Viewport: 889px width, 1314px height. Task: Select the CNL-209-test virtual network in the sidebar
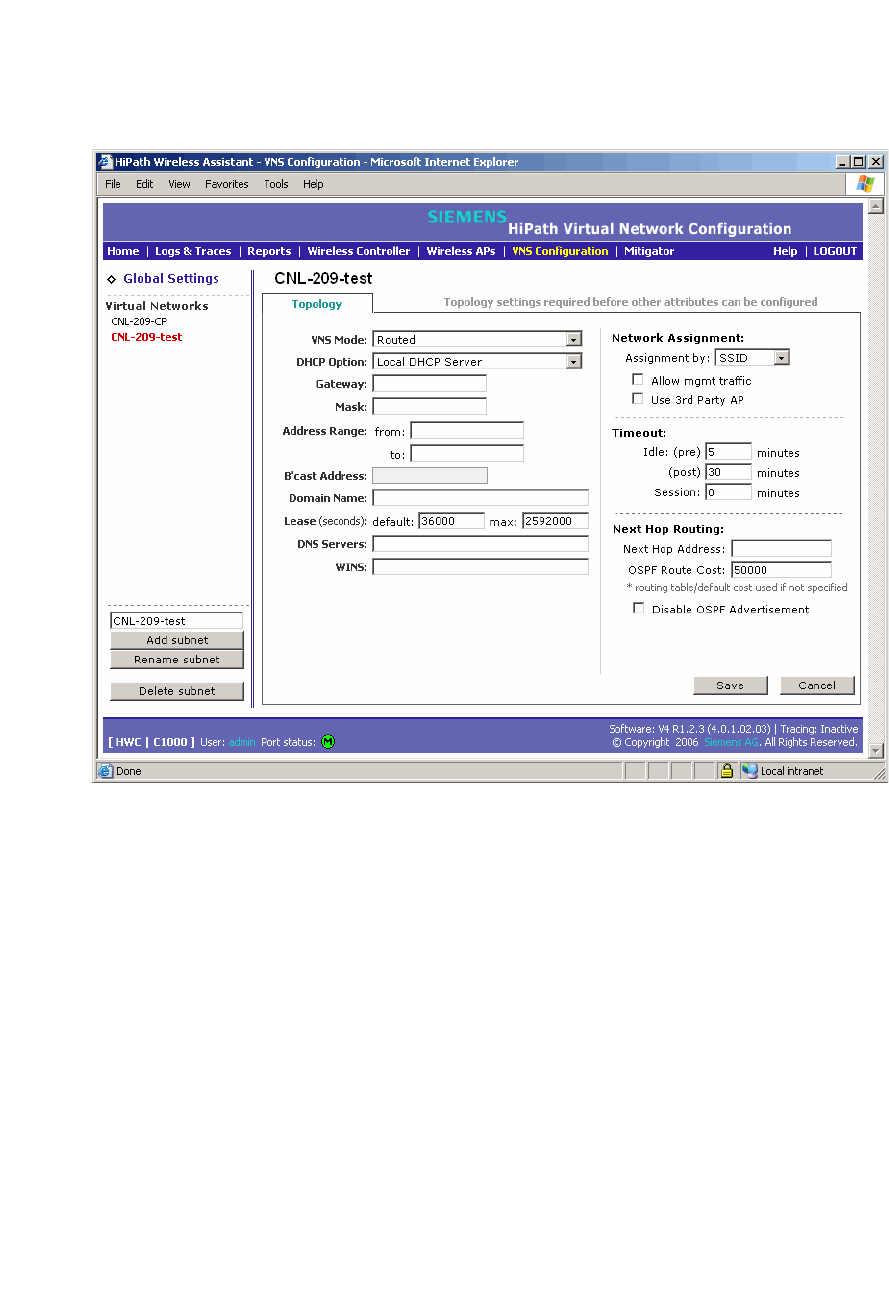pyautogui.click(x=147, y=337)
